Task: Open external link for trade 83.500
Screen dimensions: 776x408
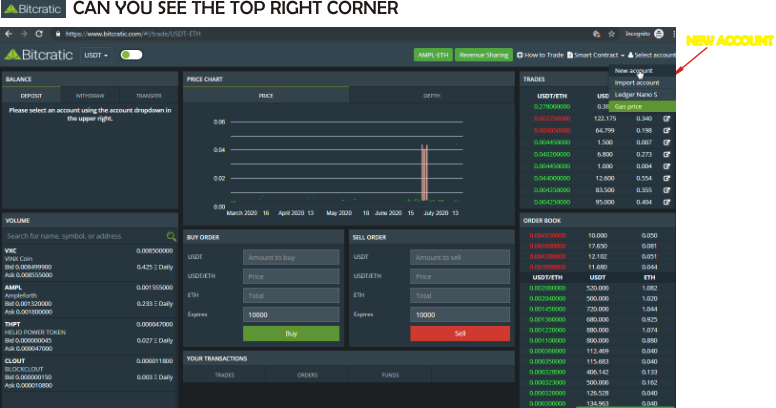Action: (x=667, y=190)
